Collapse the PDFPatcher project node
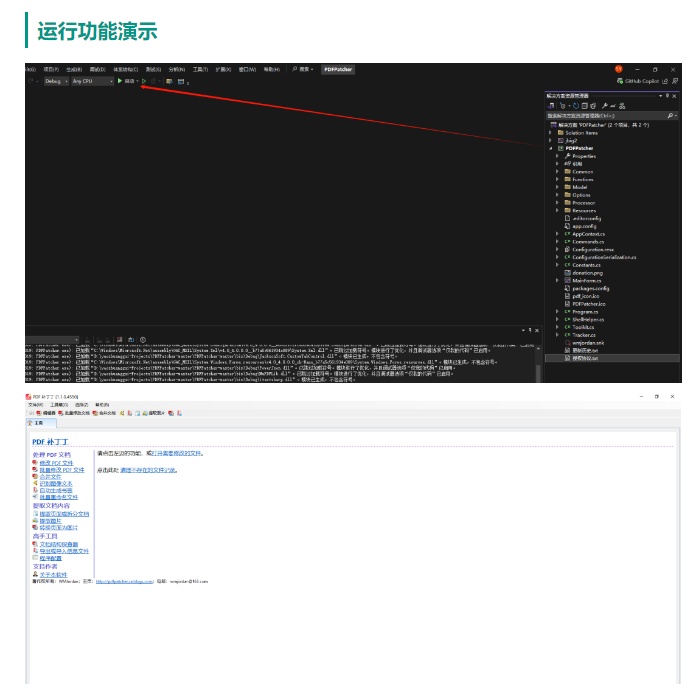The height and width of the screenshot is (690, 693). (x=551, y=149)
